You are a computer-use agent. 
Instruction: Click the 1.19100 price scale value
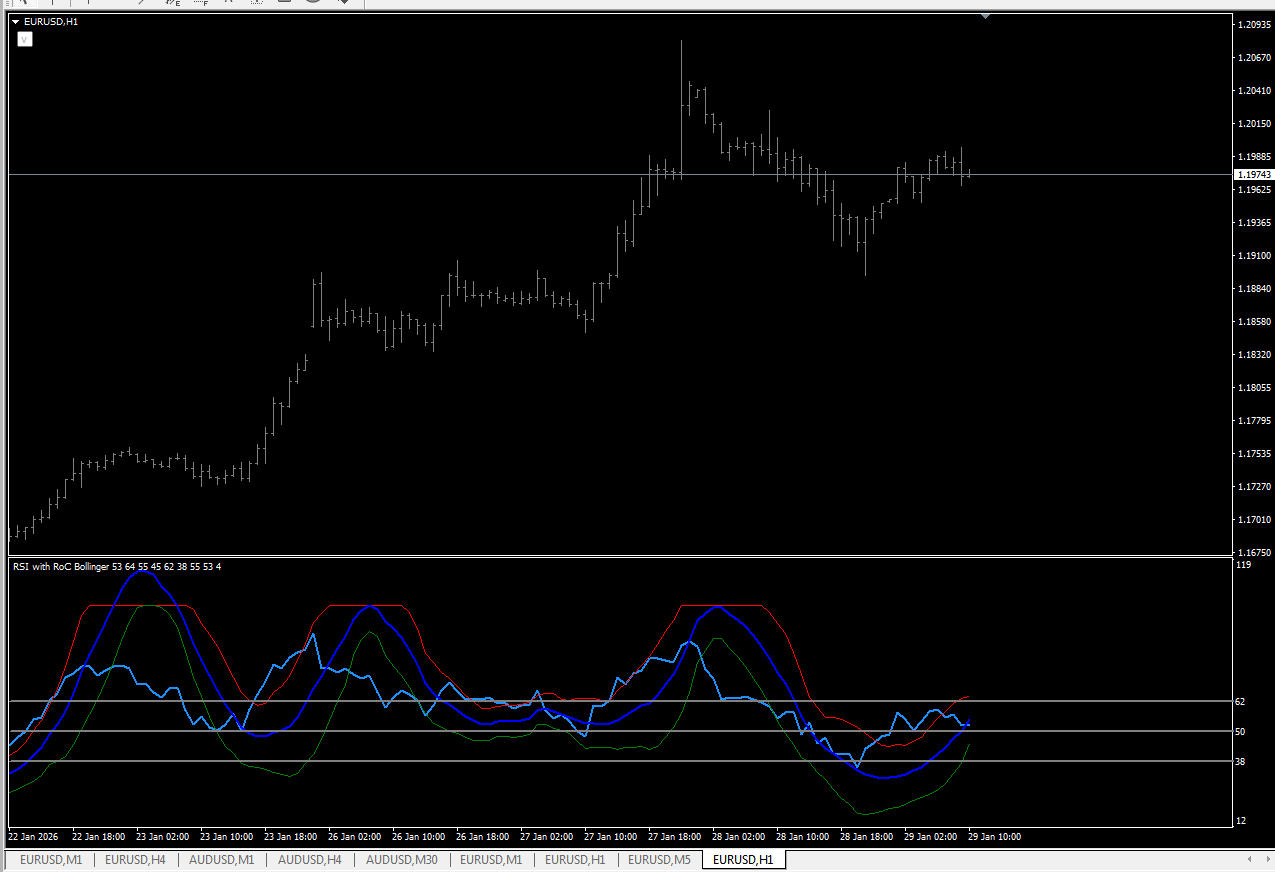[1254, 256]
